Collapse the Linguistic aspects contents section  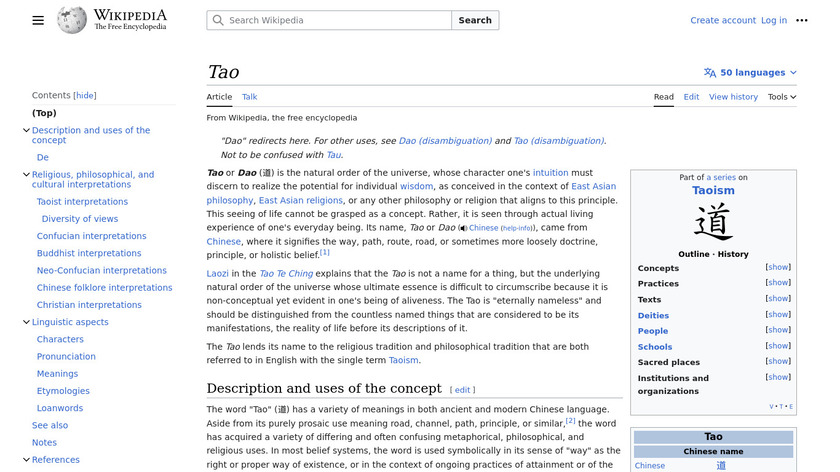point(26,322)
